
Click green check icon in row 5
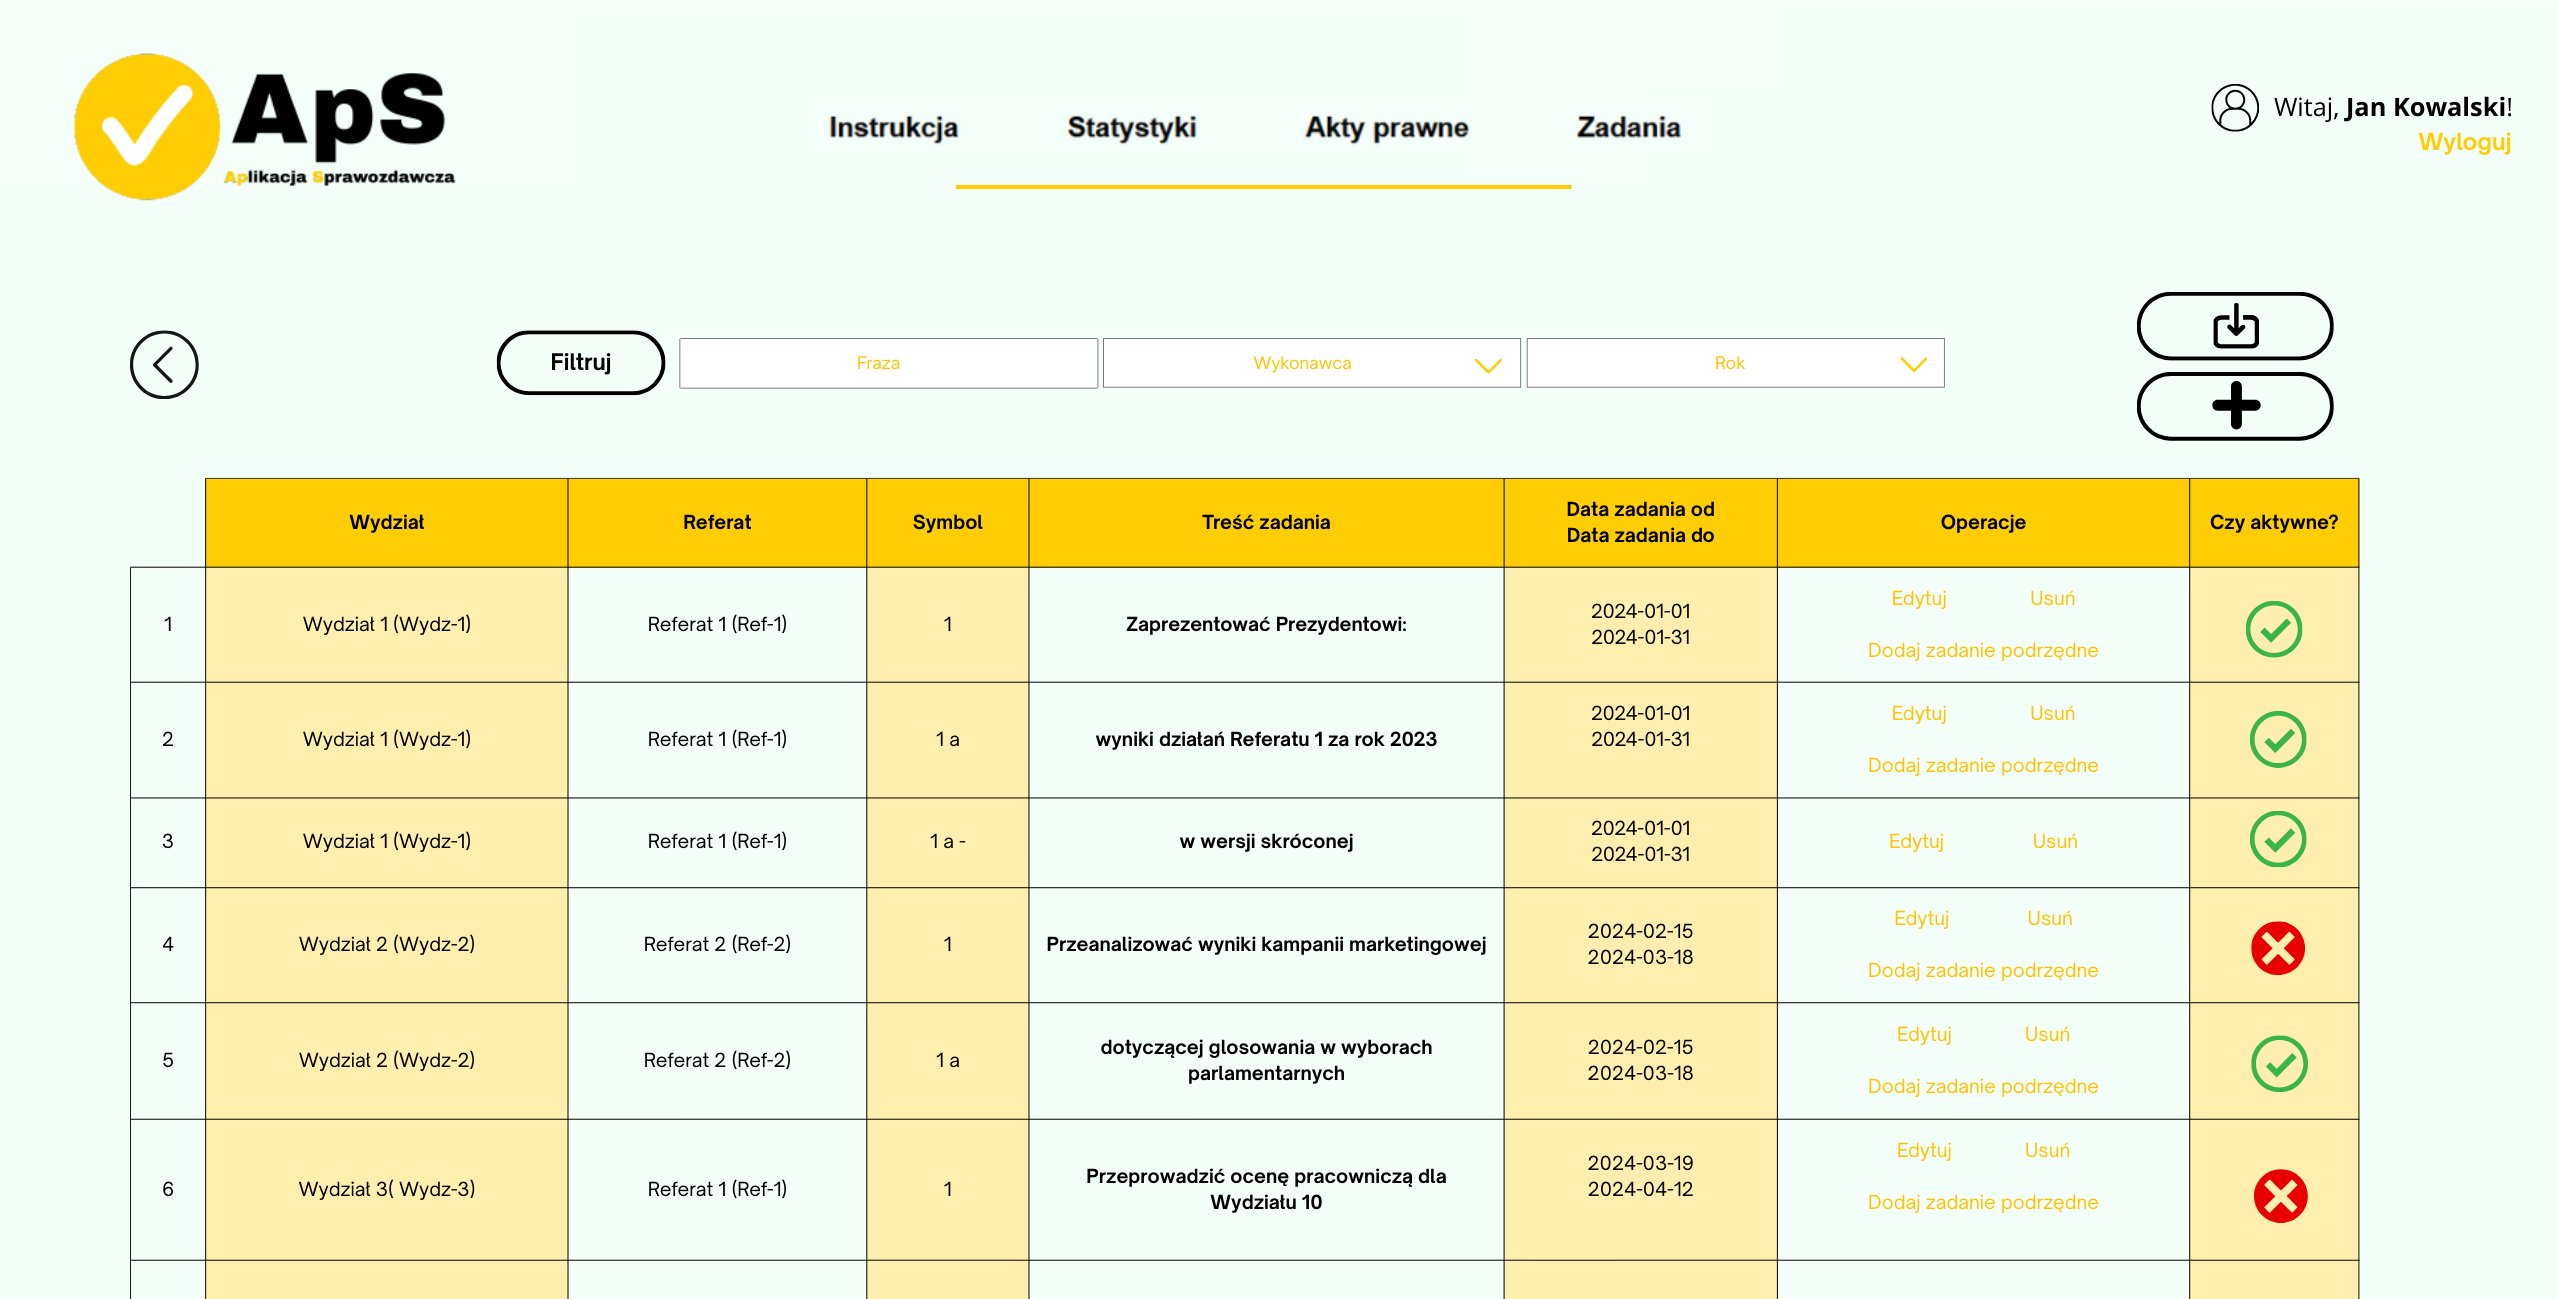(2278, 1064)
